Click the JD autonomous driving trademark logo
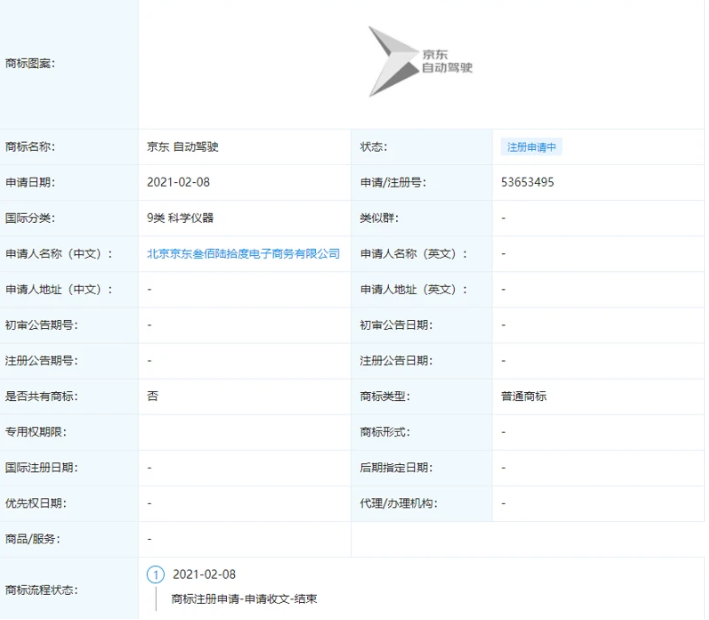Image resolution: width=709 pixels, height=620 pixels. click(x=419, y=62)
